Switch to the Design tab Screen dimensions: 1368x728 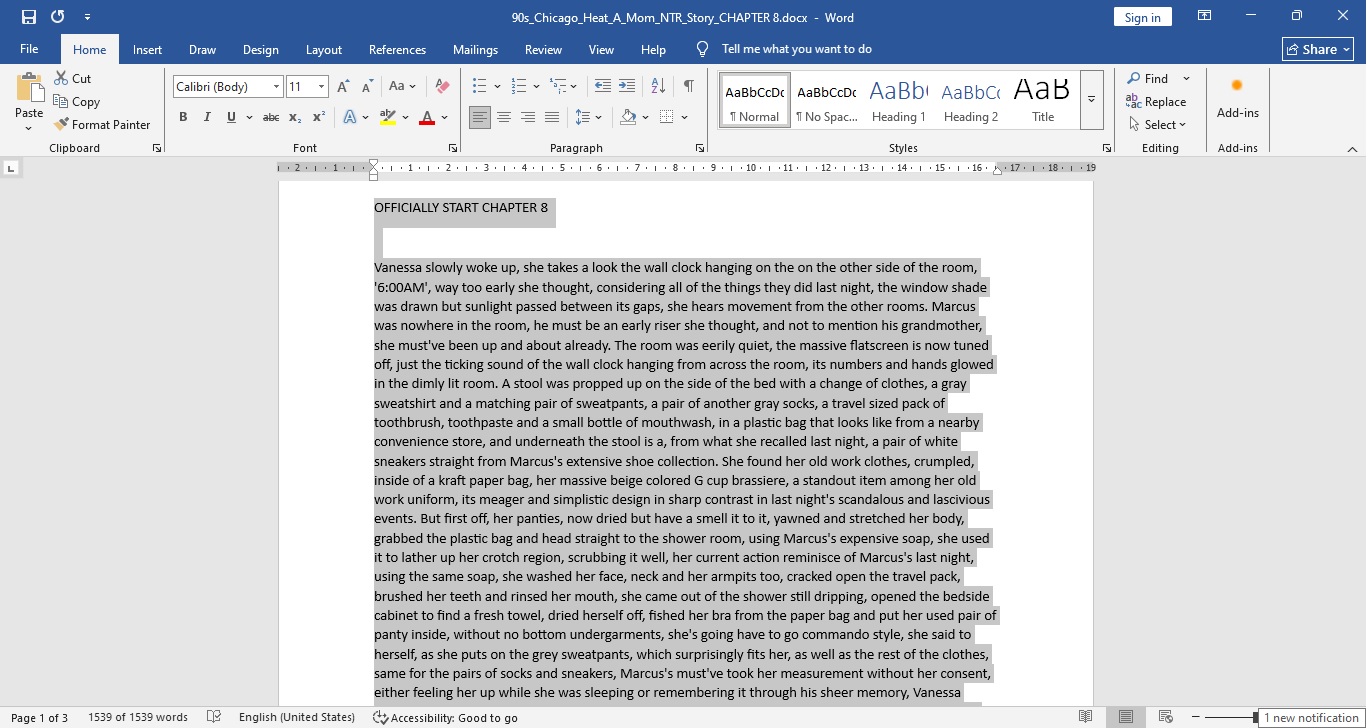(261, 50)
